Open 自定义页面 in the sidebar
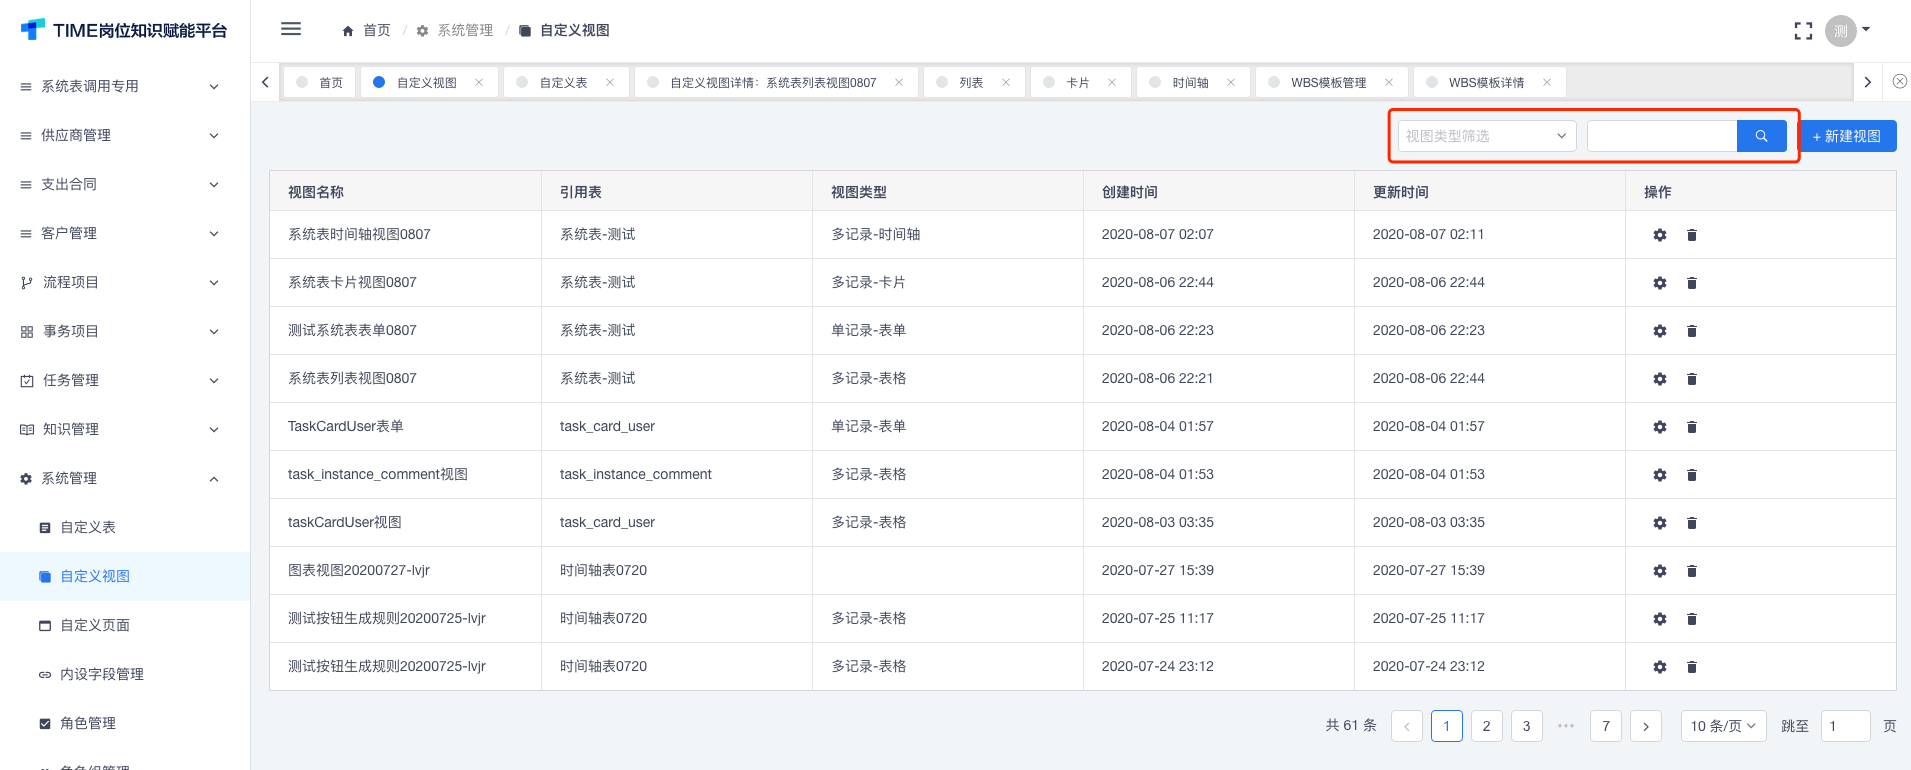The height and width of the screenshot is (770, 1911). (x=124, y=625)
